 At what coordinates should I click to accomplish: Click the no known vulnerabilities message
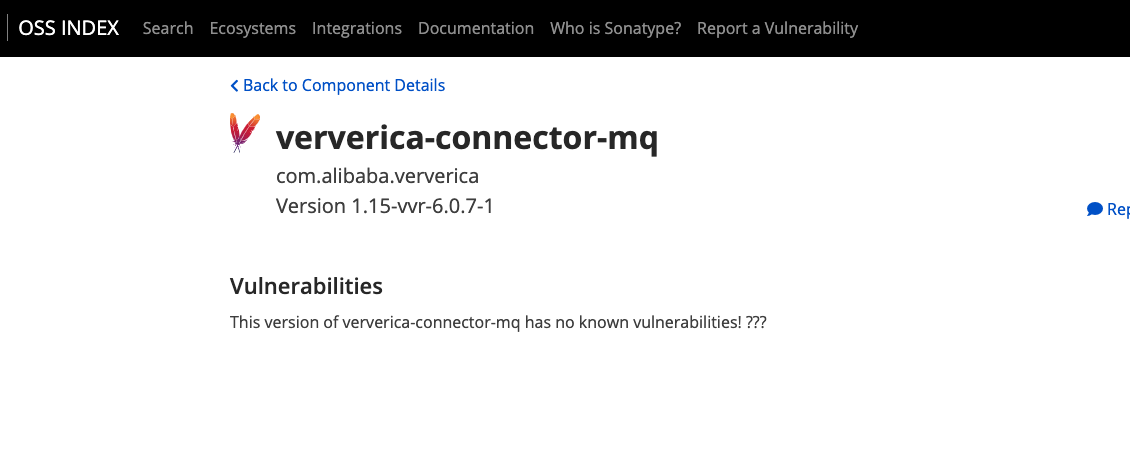coord(484,322)
